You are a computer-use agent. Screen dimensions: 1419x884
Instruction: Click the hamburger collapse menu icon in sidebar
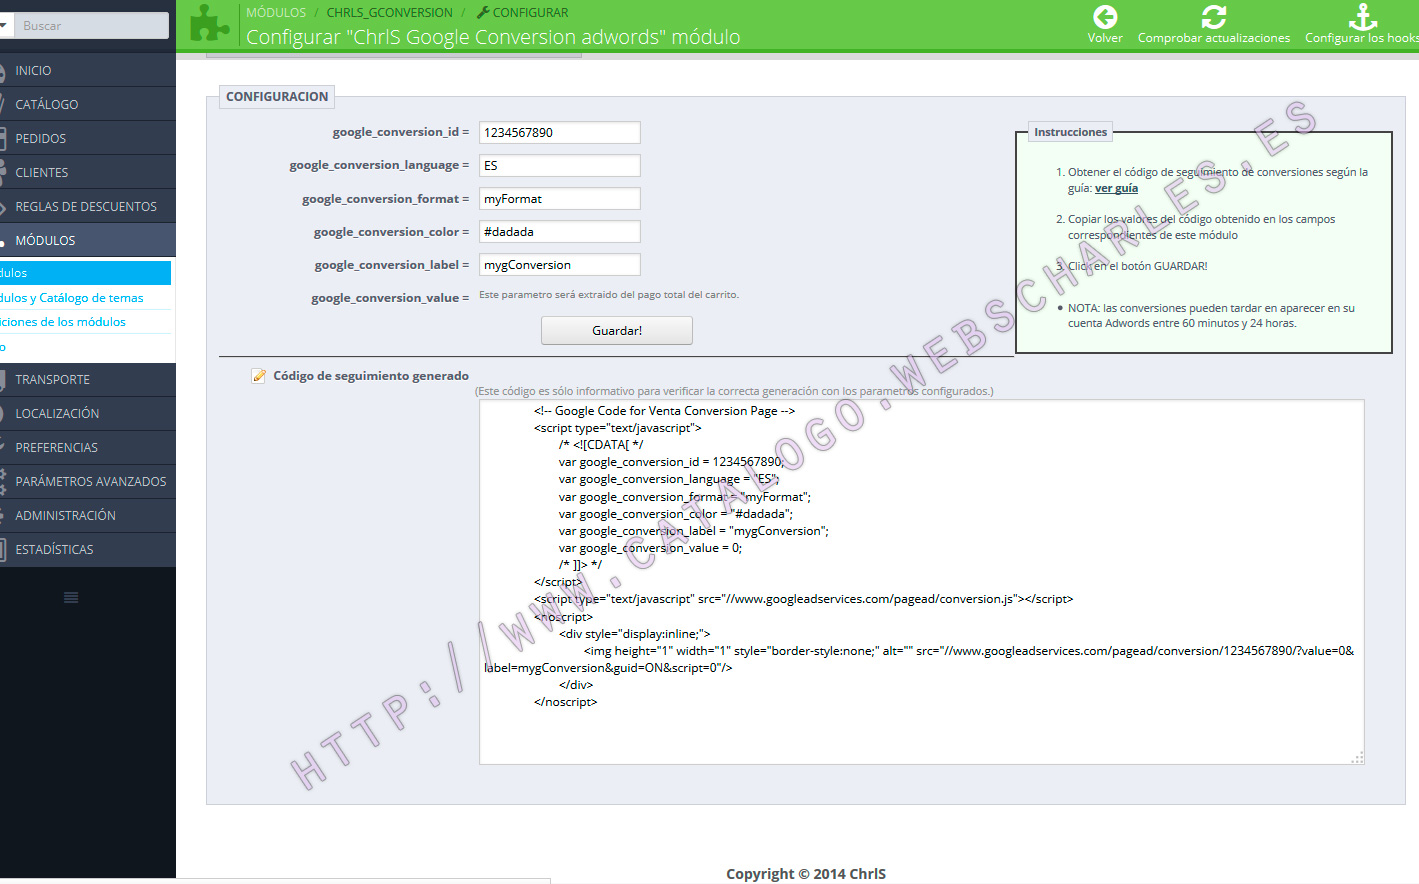(71, 597)
